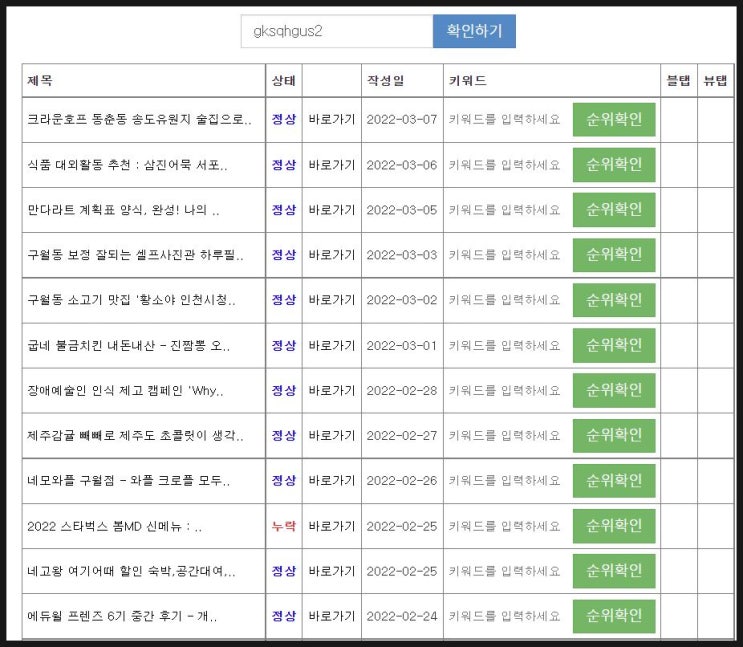Click title 에듀윌 프렌즈 6기 중간 후기 - 개..
Viewport: 743px width, 647px height.
coord(122,616)
